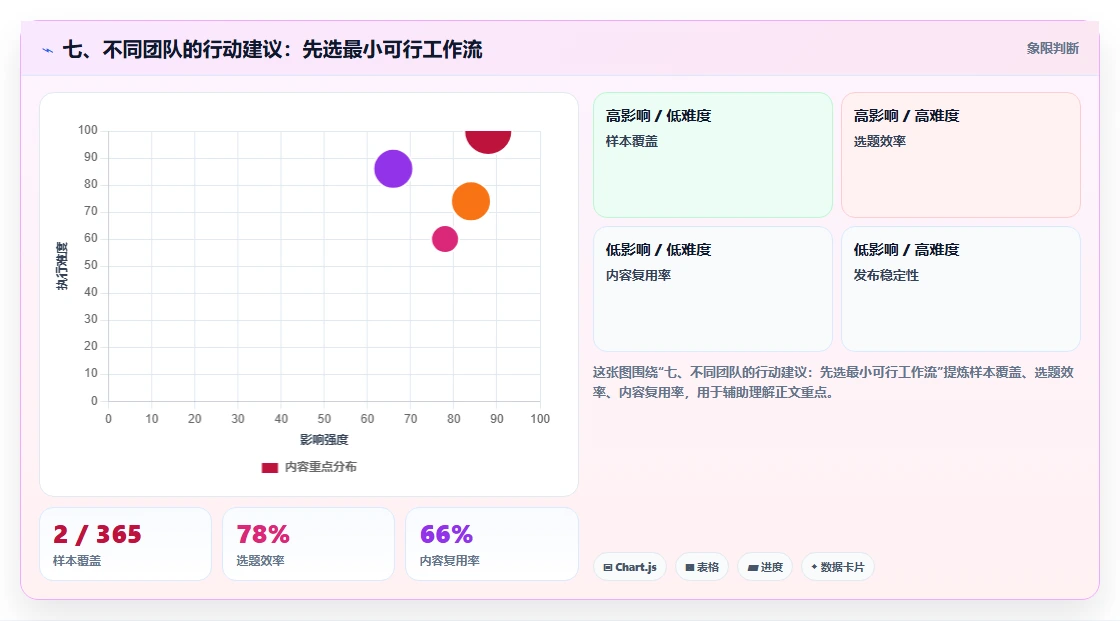
Task: Click the 影响强度 x-axis label
Action: coord(324,439)
